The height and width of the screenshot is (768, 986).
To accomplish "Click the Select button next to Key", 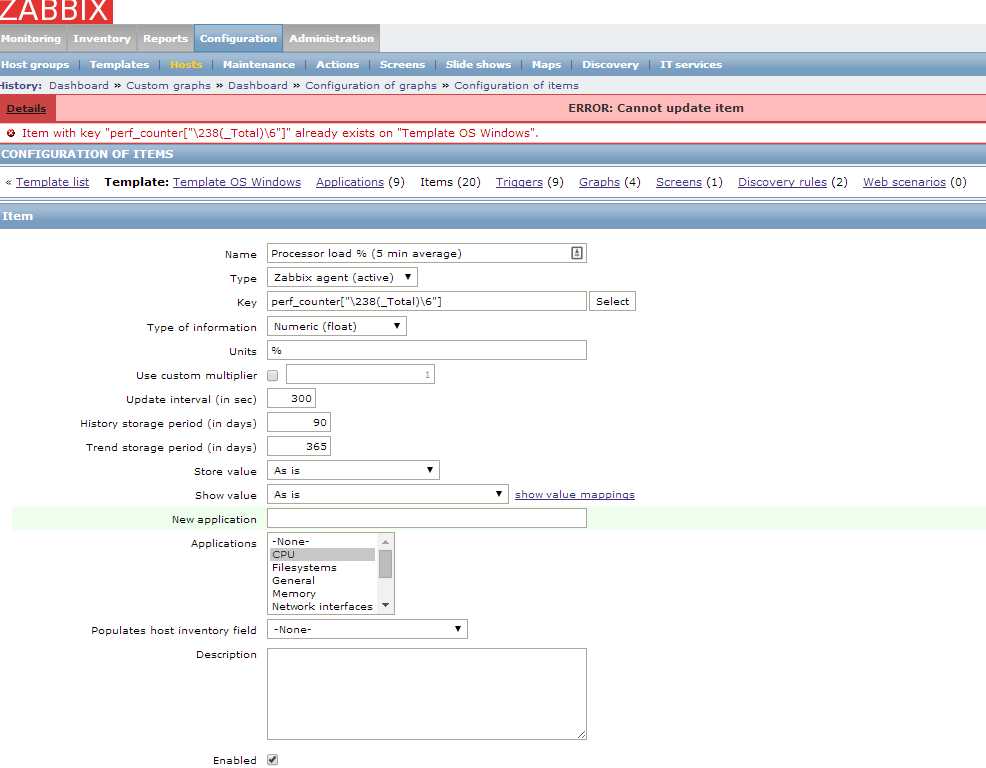I will [x=612, y=301].
